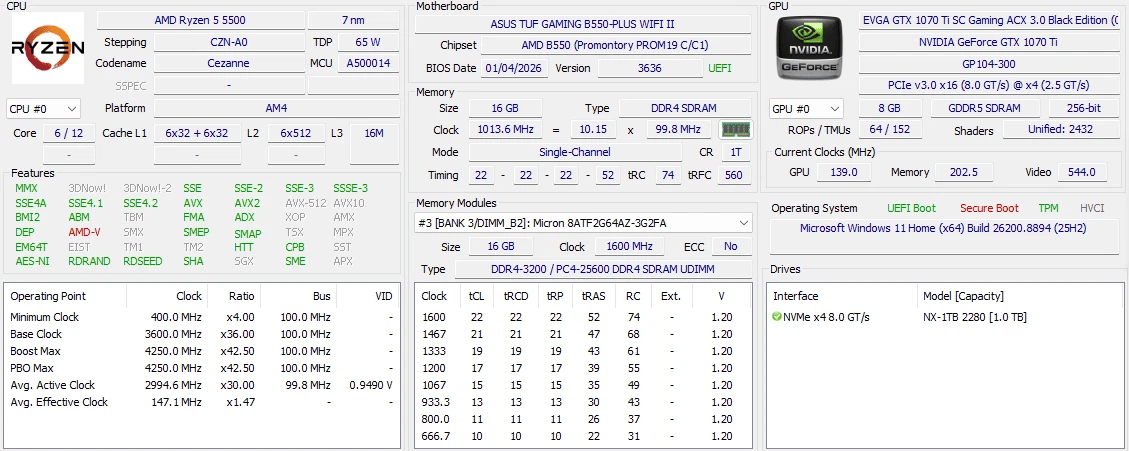
Task: Click the green check icon beside NVMe drive
Action: point(776,317)
